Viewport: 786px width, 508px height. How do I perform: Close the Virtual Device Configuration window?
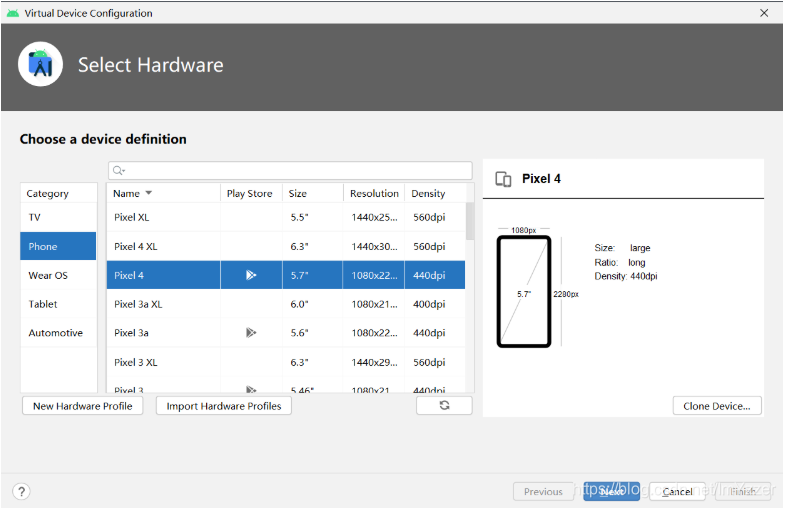coord(763,13)
